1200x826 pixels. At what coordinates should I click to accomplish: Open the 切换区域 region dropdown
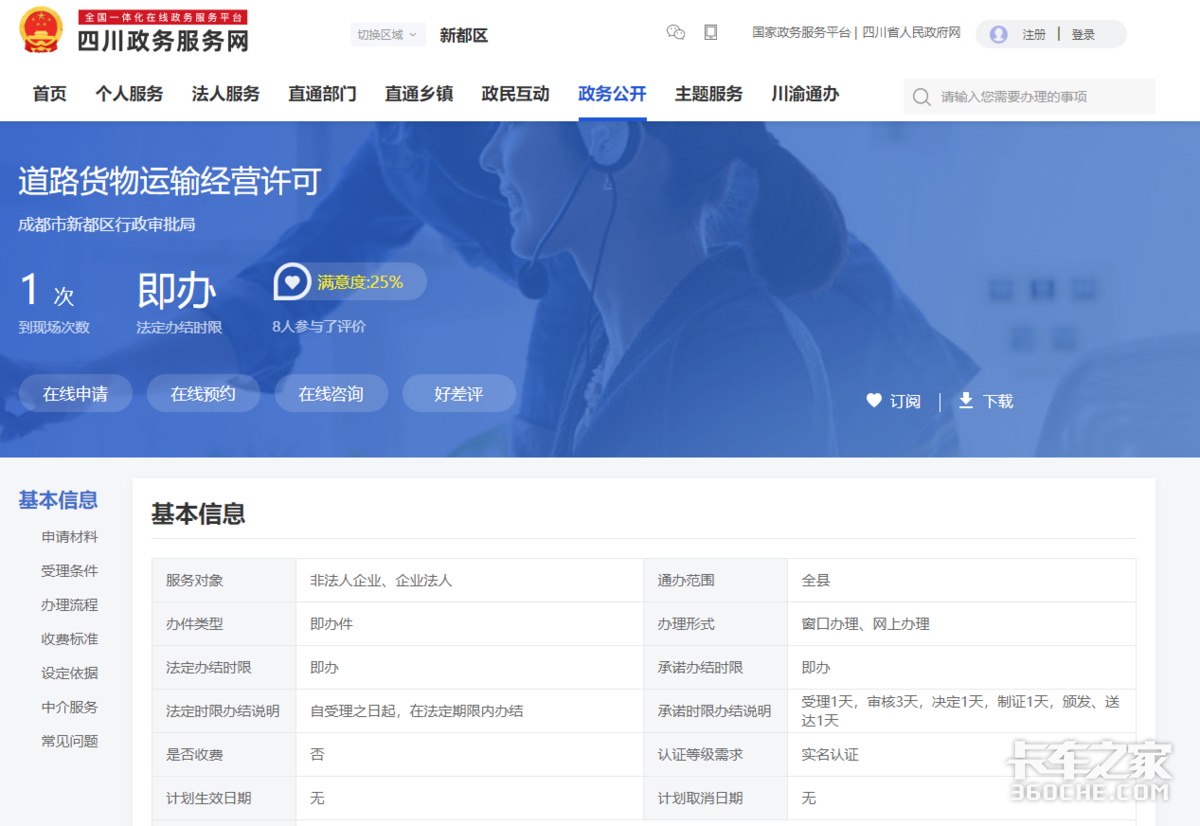coord(388,34)
